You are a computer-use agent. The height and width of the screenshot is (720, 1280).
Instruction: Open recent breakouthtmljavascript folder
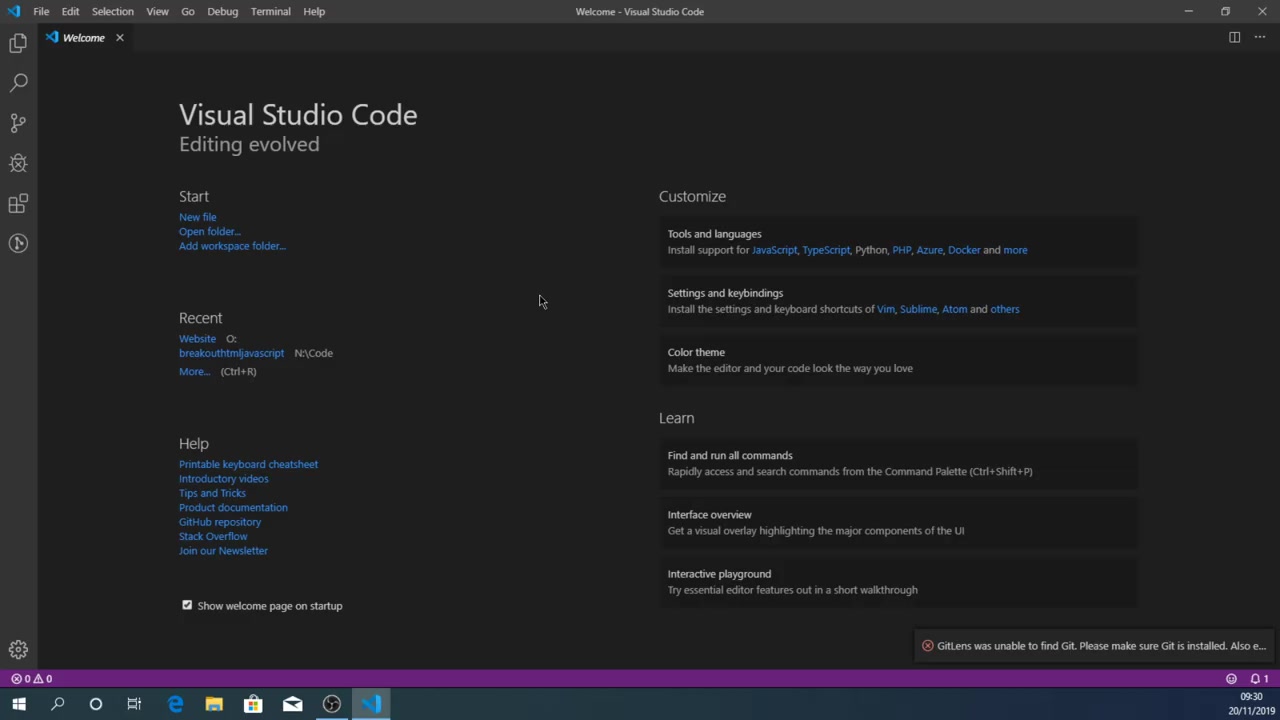231,353
